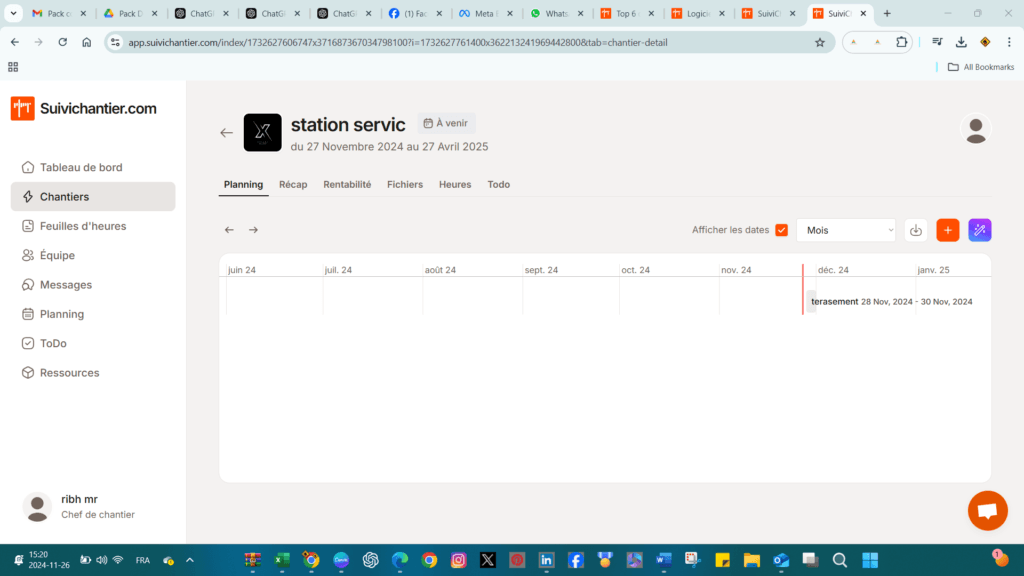
Task: Click the Suivichantier.com logo link
Action: (84, 108)
